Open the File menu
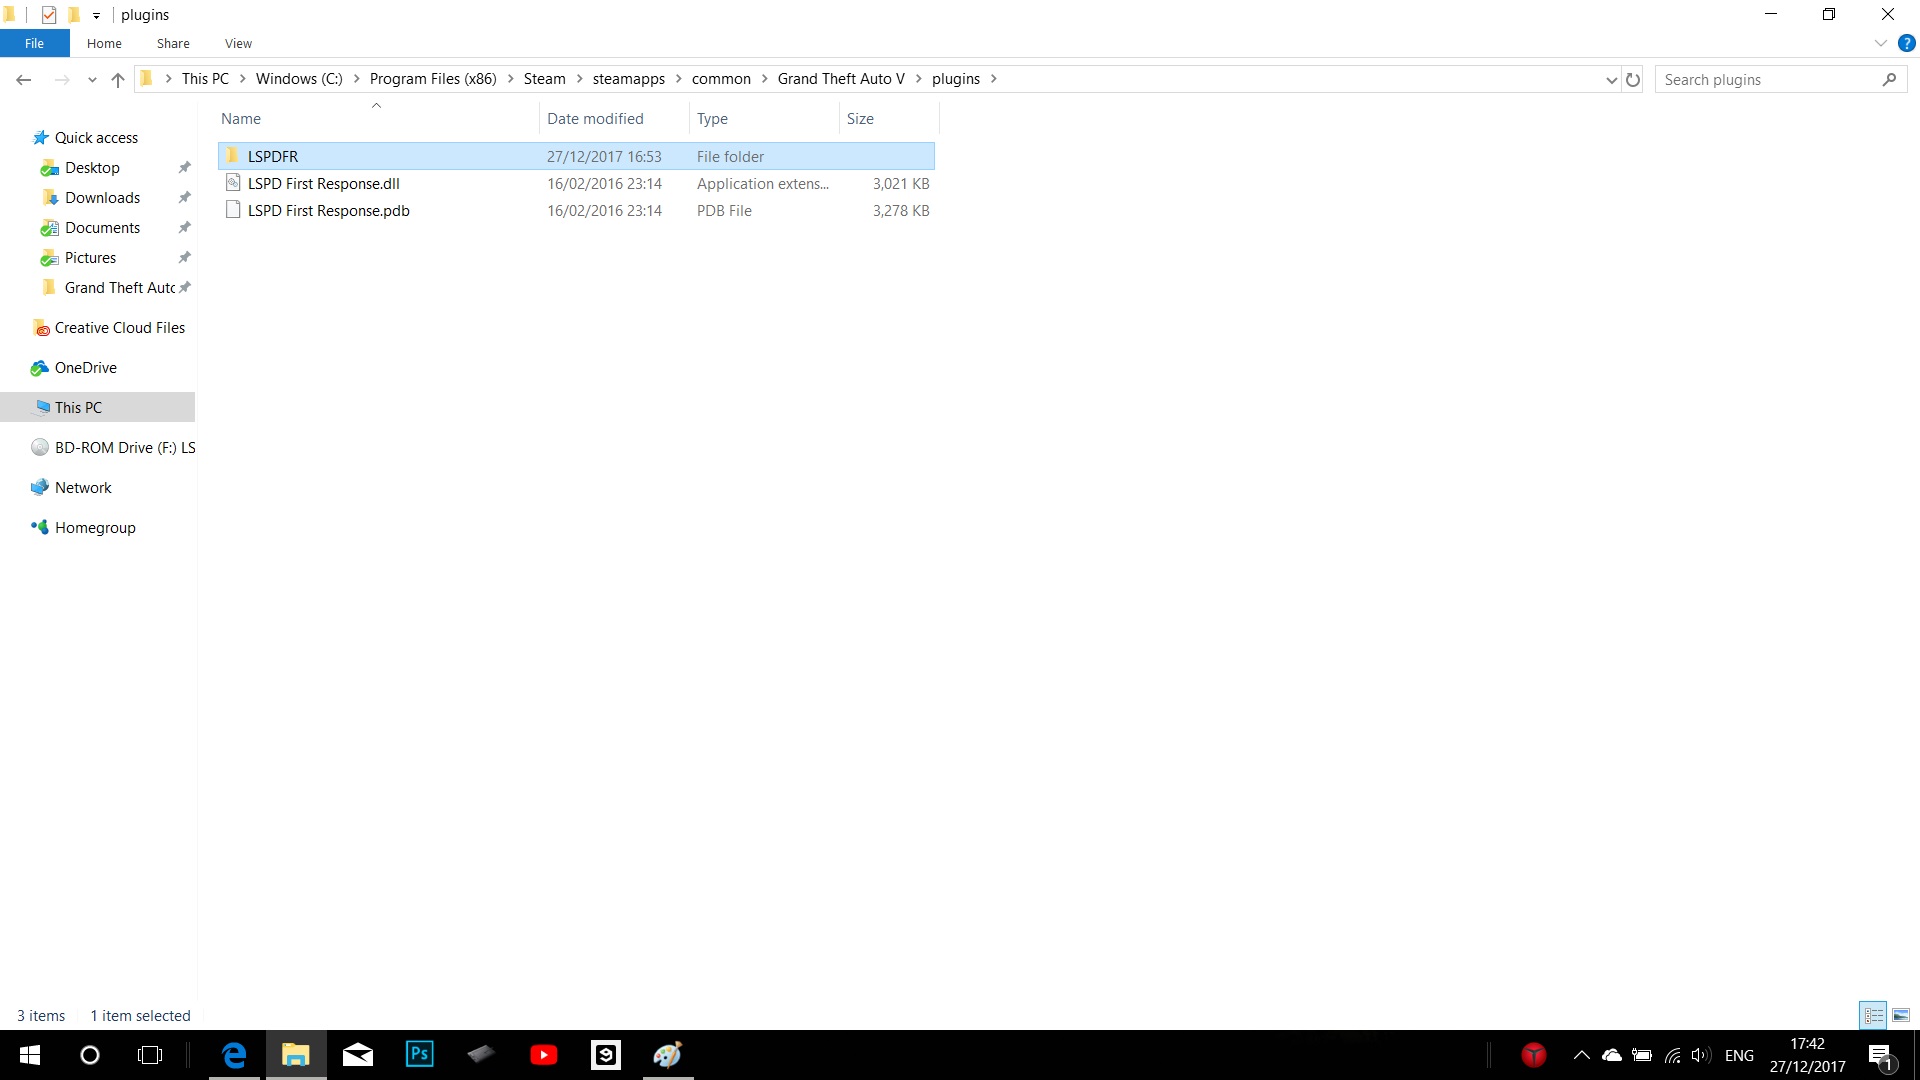This screenshot has height=1080, width=1920. (x=34, y=43)
